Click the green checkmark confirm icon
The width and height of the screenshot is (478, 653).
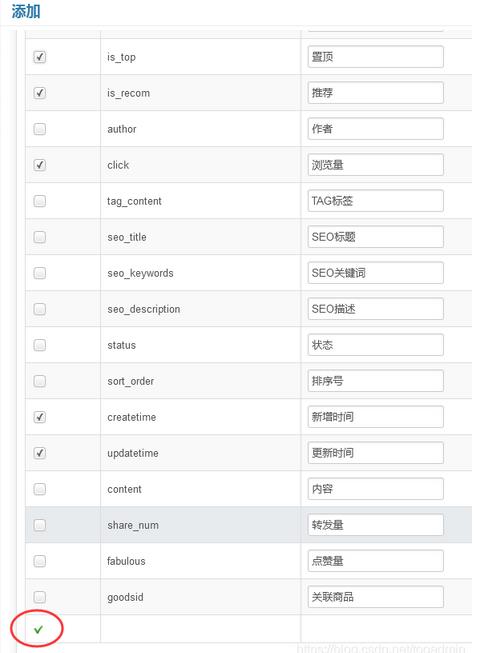38,629
